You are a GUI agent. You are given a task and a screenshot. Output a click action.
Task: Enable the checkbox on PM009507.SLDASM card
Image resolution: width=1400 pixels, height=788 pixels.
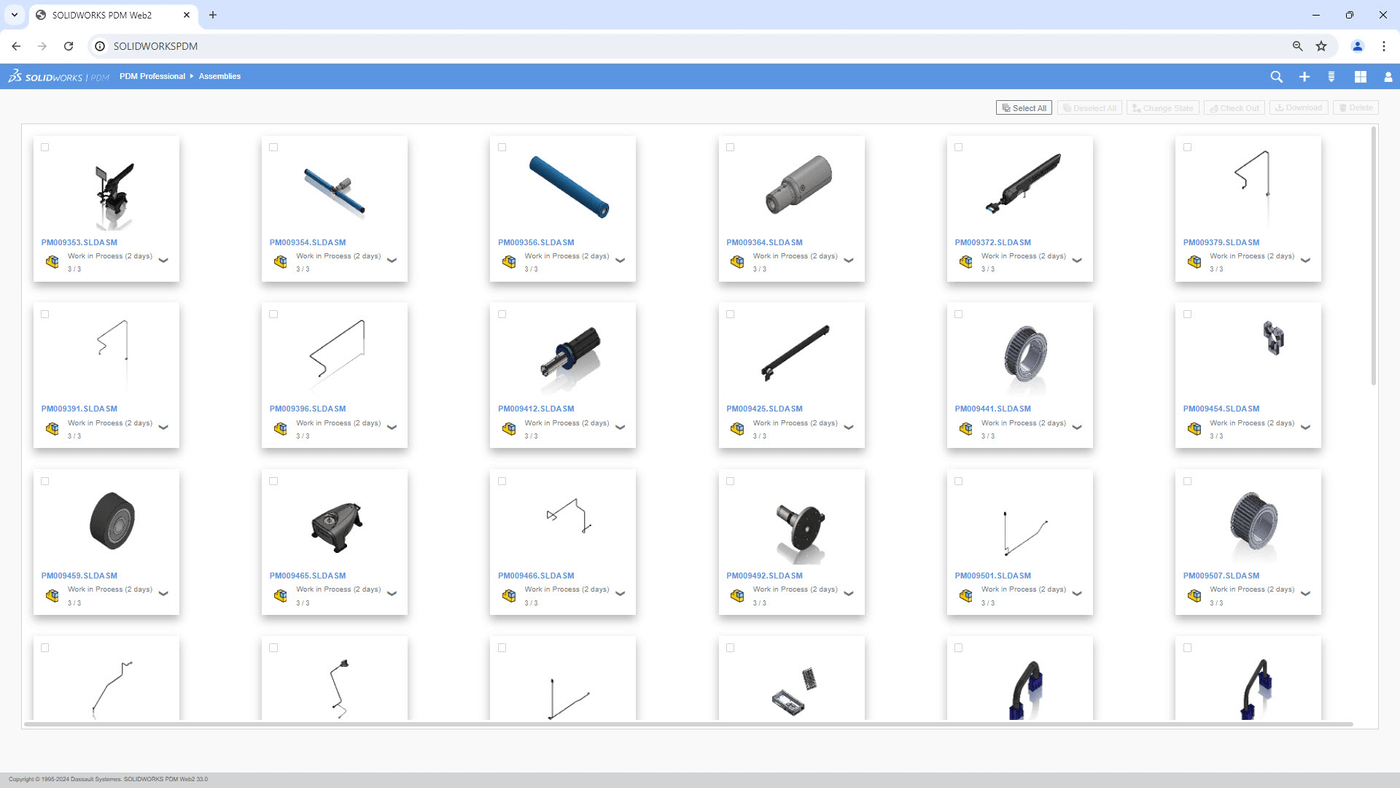1186,480
